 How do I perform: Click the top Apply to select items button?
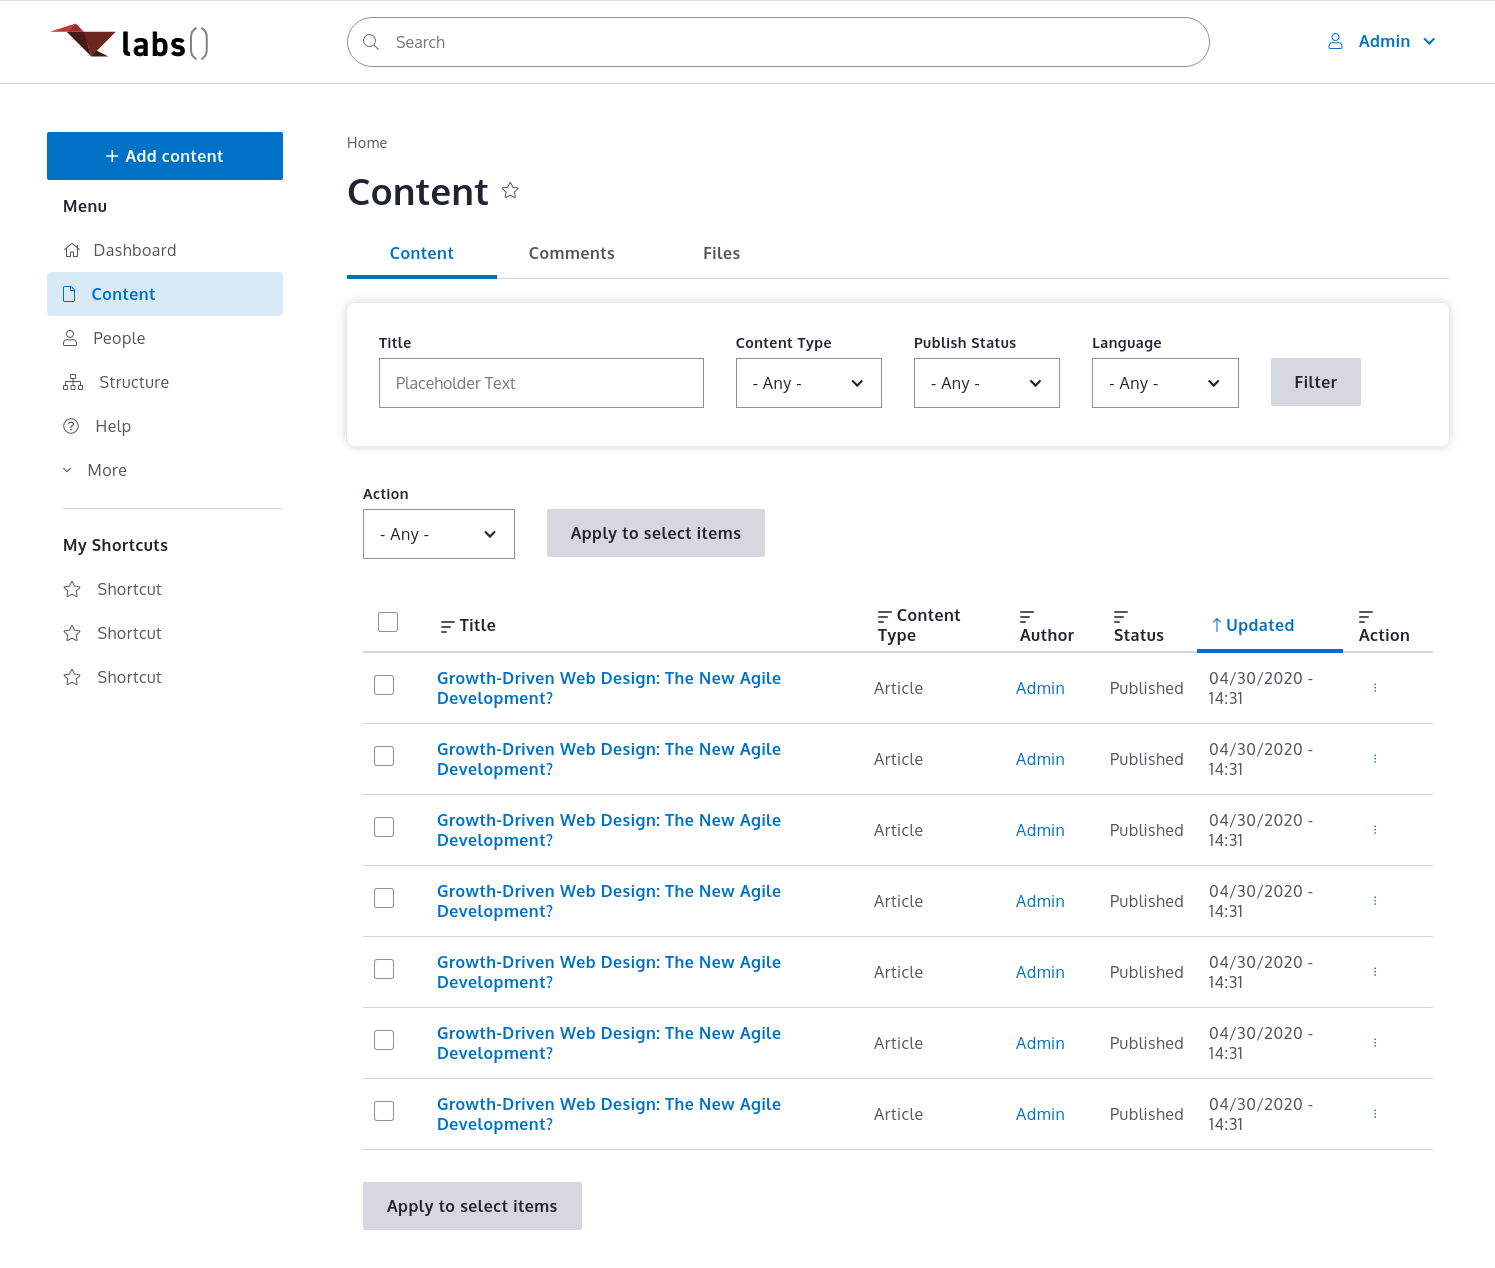(656, 533)
